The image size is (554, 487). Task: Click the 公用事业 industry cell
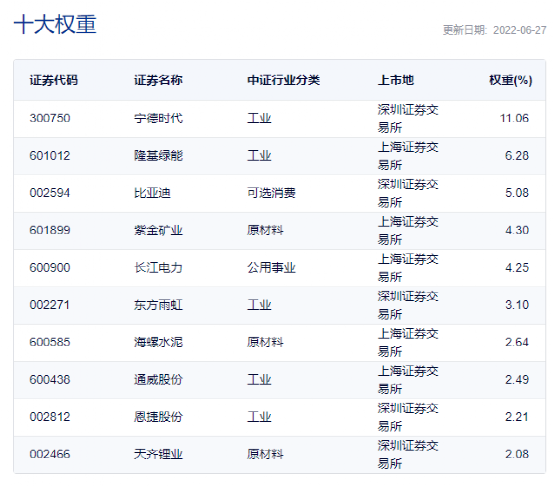(x=271, y=268)
